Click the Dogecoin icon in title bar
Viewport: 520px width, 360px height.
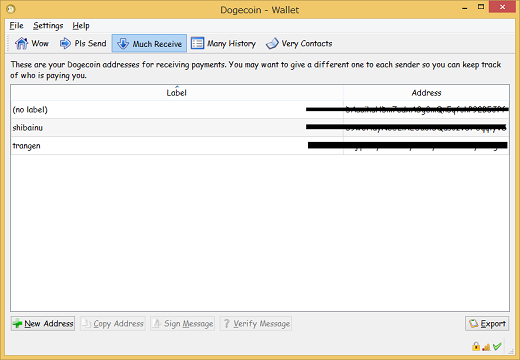(x=11, y=9)
